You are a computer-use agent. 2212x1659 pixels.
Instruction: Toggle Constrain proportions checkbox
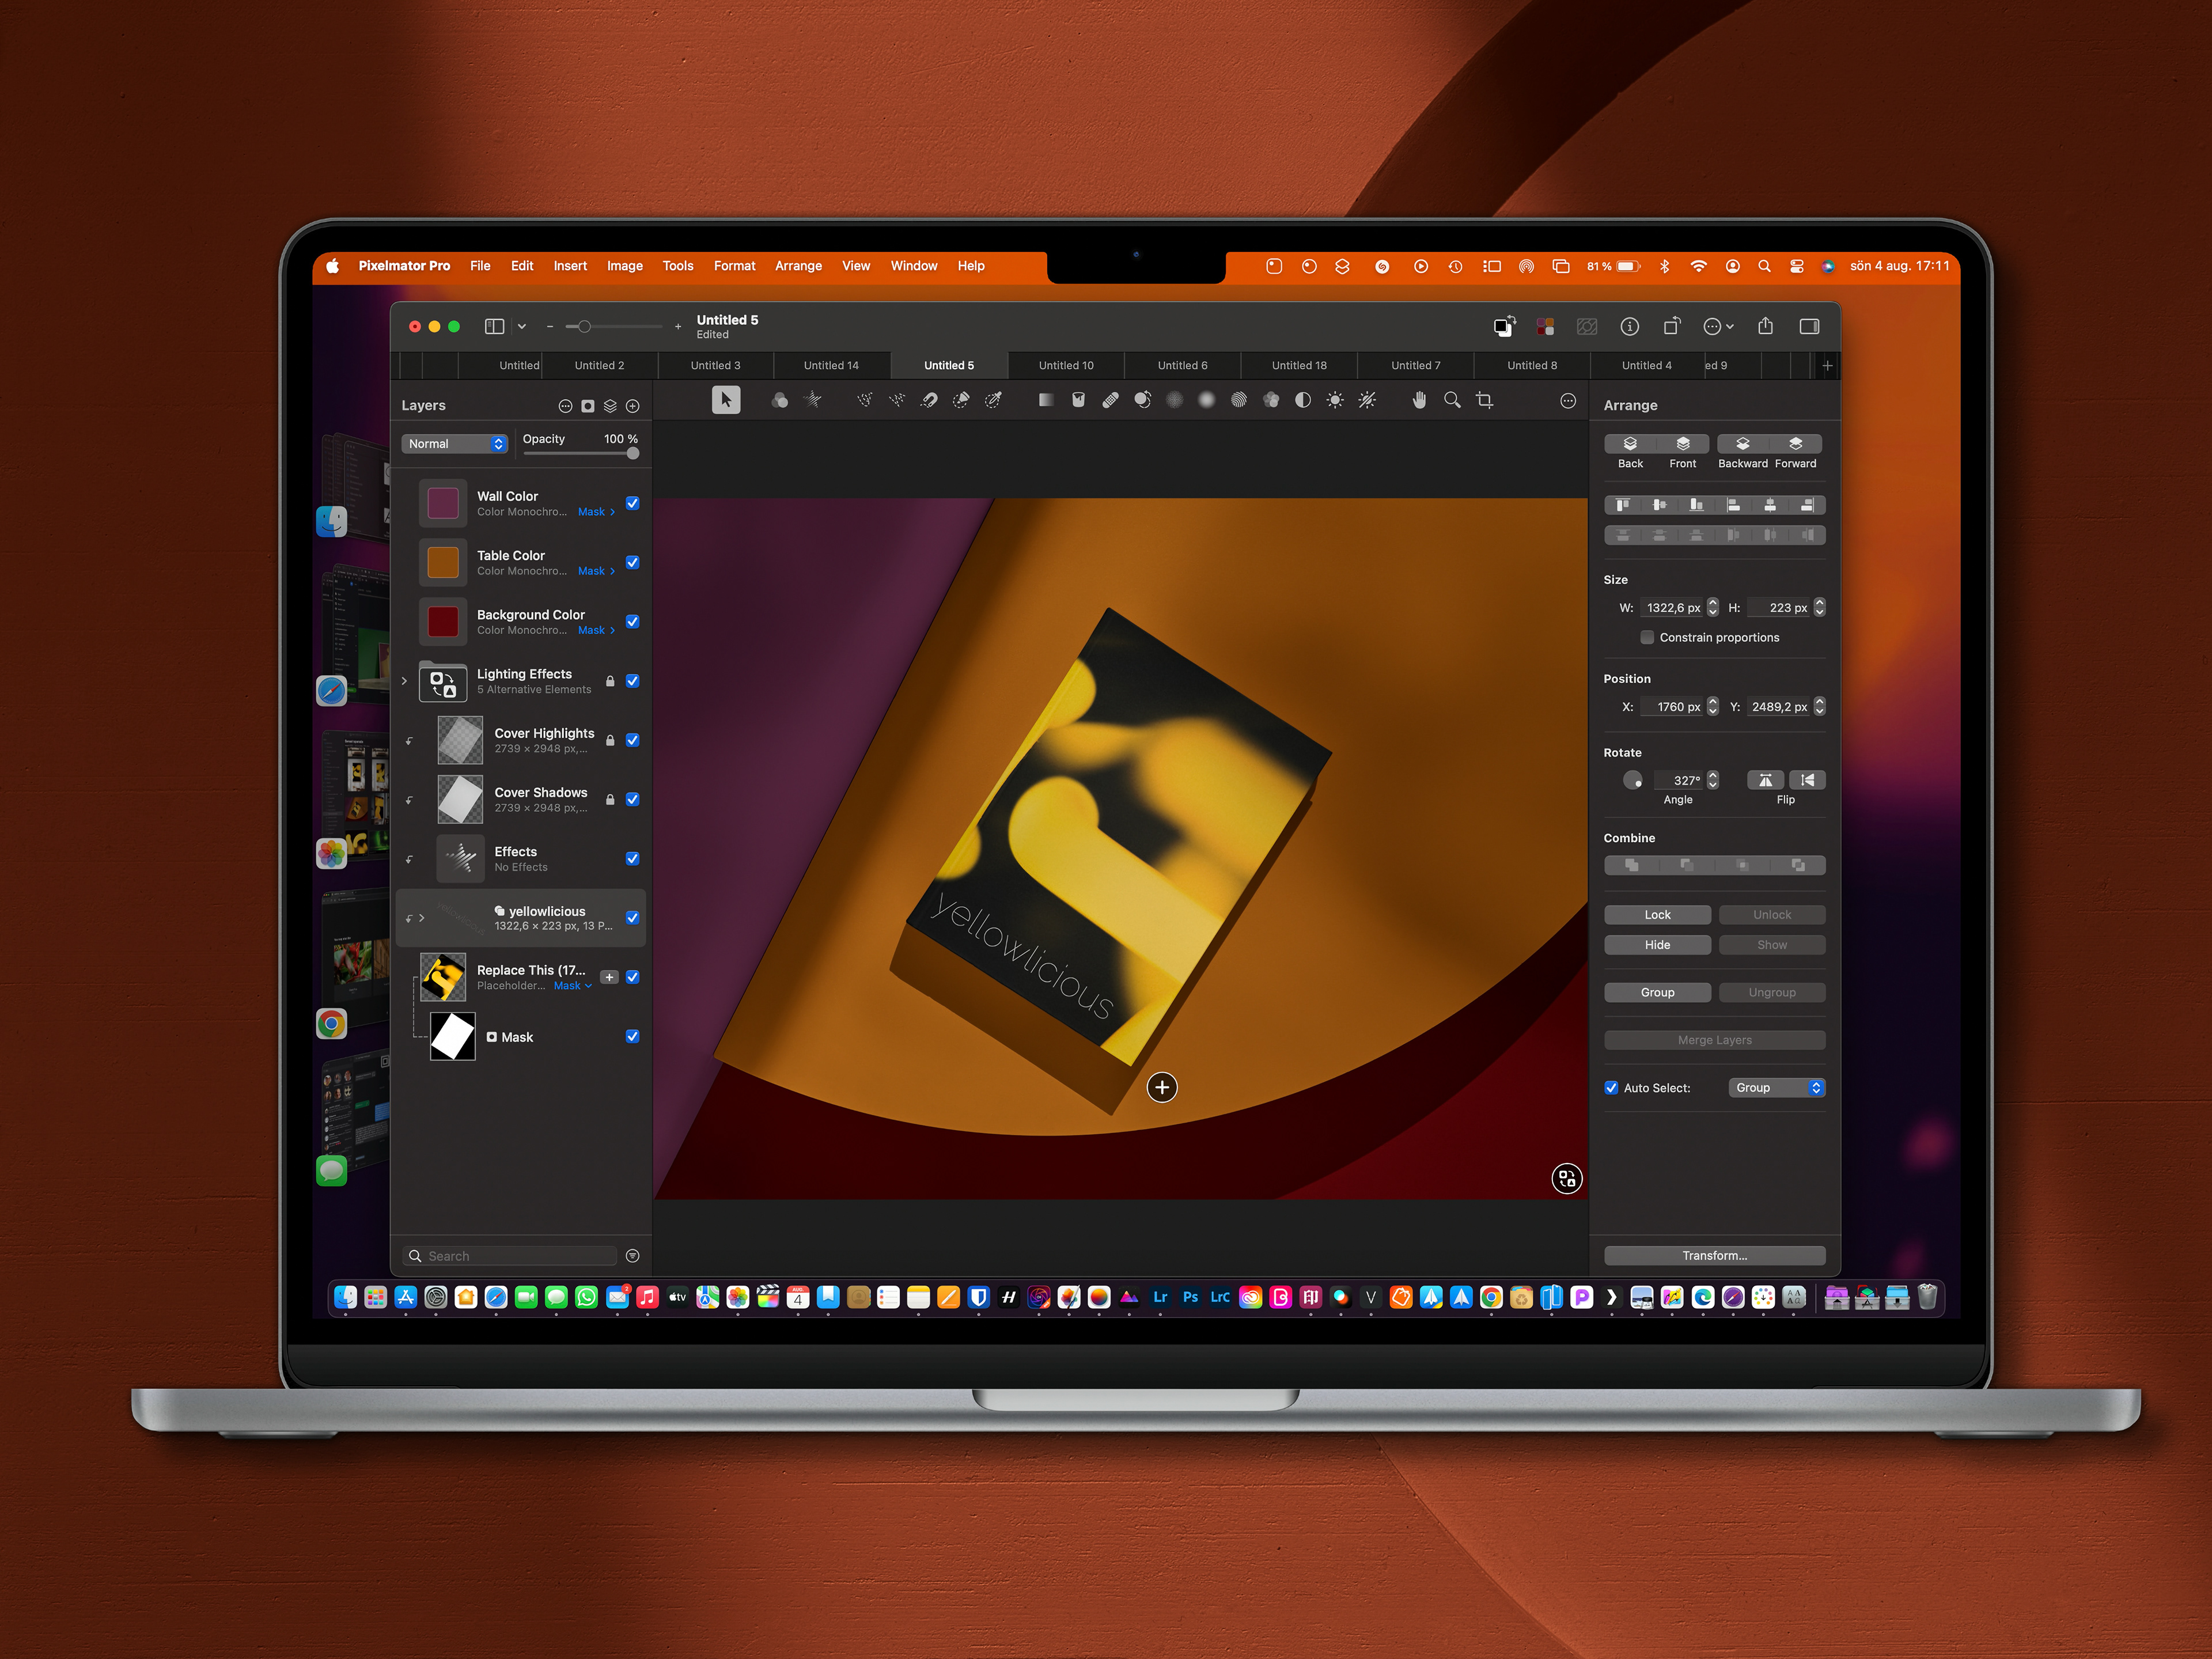pyautogui.click(x=1646, y=637)
